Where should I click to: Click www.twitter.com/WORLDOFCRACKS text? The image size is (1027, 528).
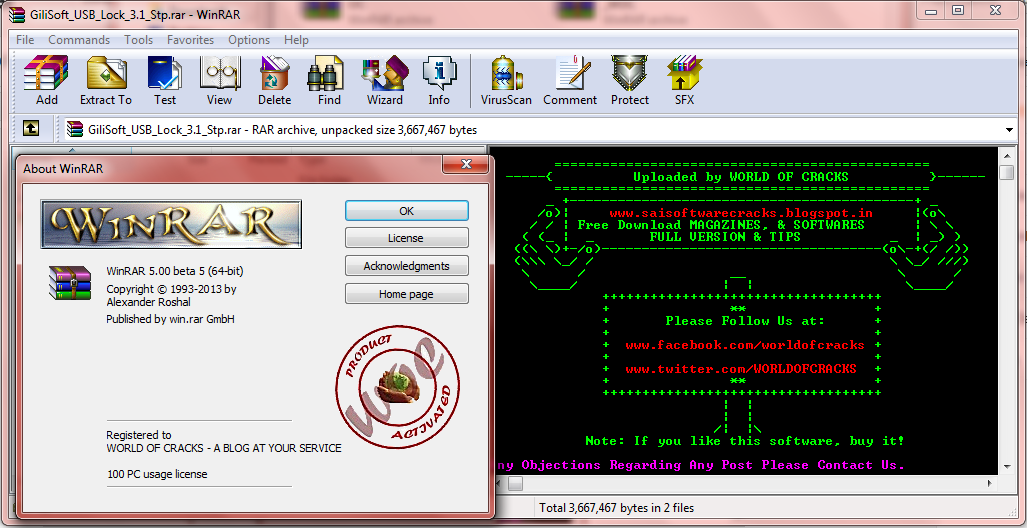pos(741,369)
